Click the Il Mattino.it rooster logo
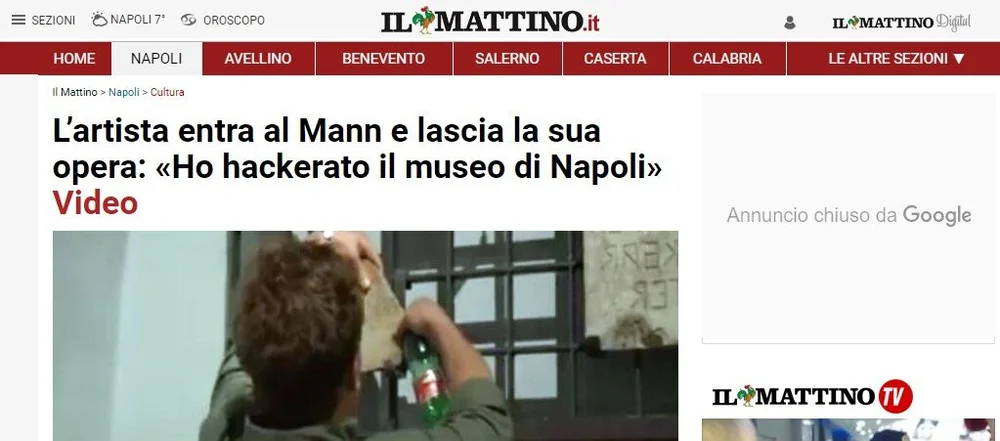The height and width of the screenshot is (441, 1000). (x=490, y=21)
